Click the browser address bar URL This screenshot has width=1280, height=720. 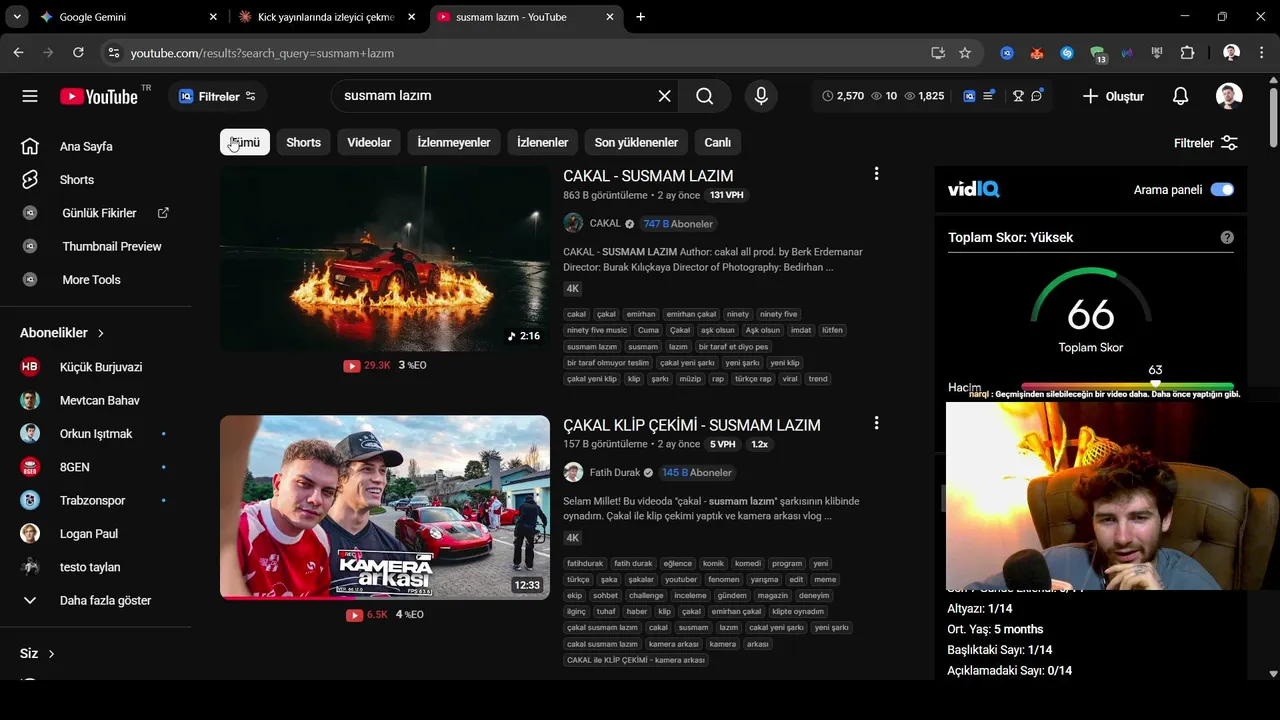pyautogui.click(x=262, y=53)
